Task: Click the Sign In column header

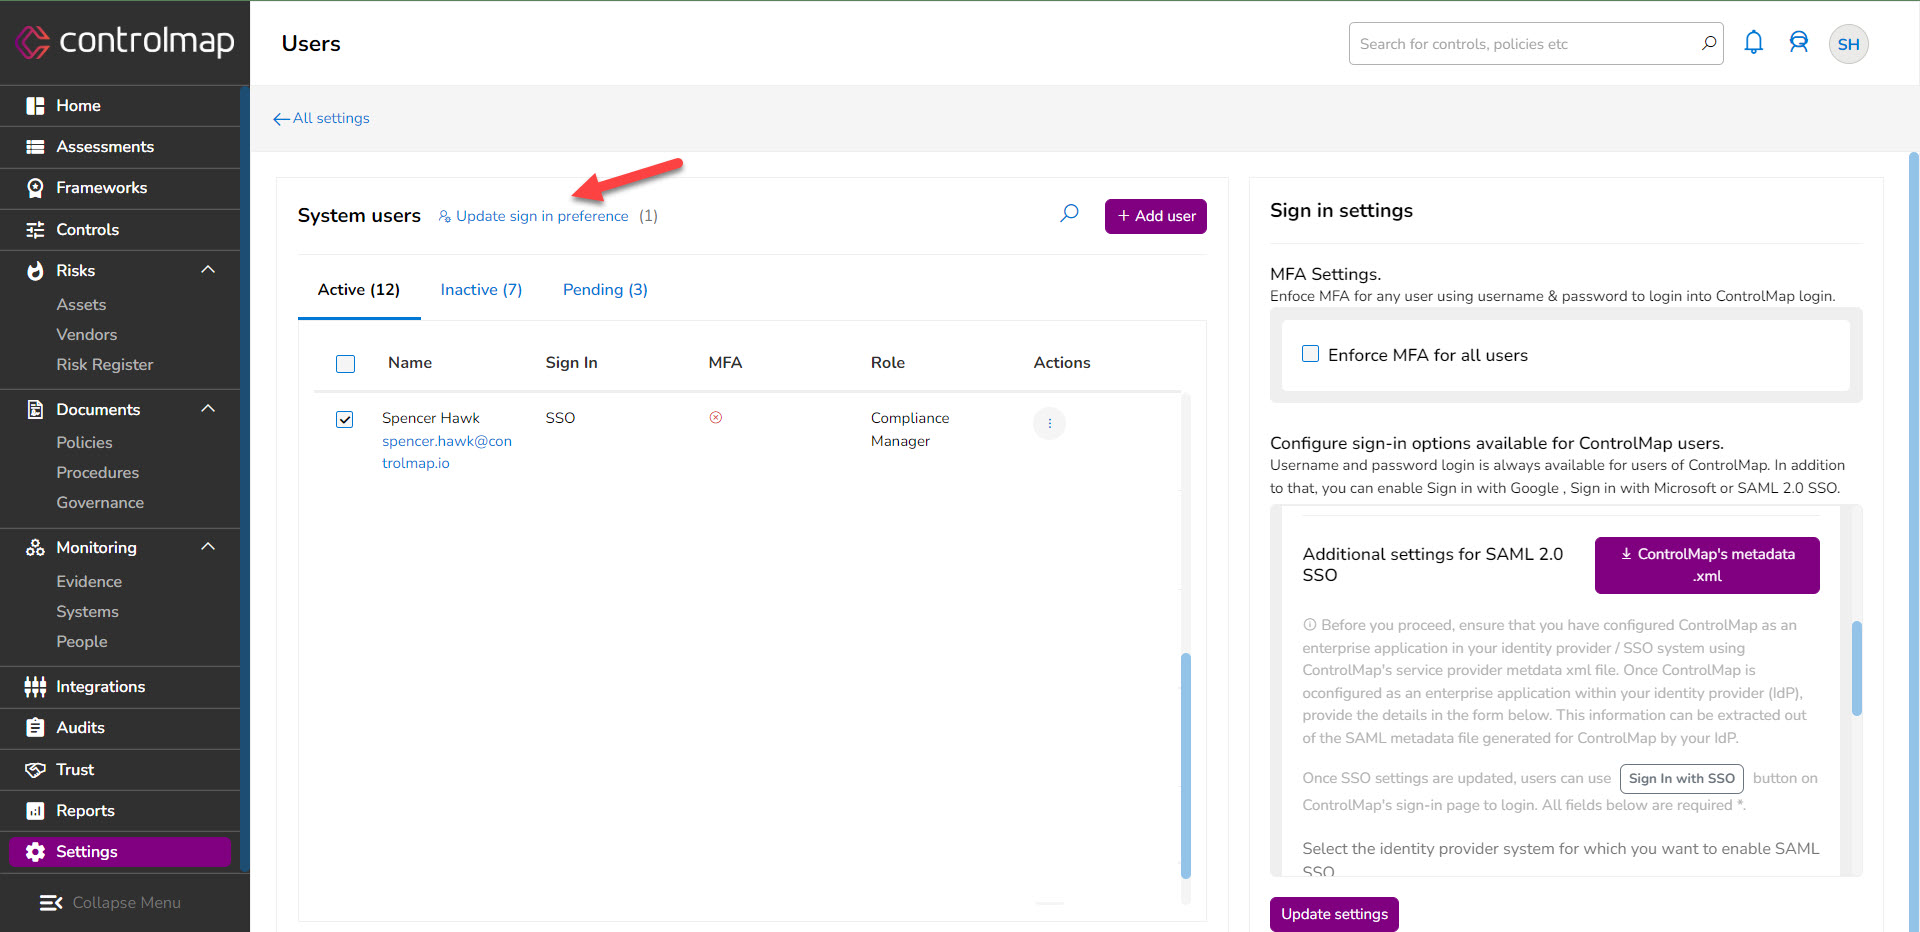Action: coord(571,363)
